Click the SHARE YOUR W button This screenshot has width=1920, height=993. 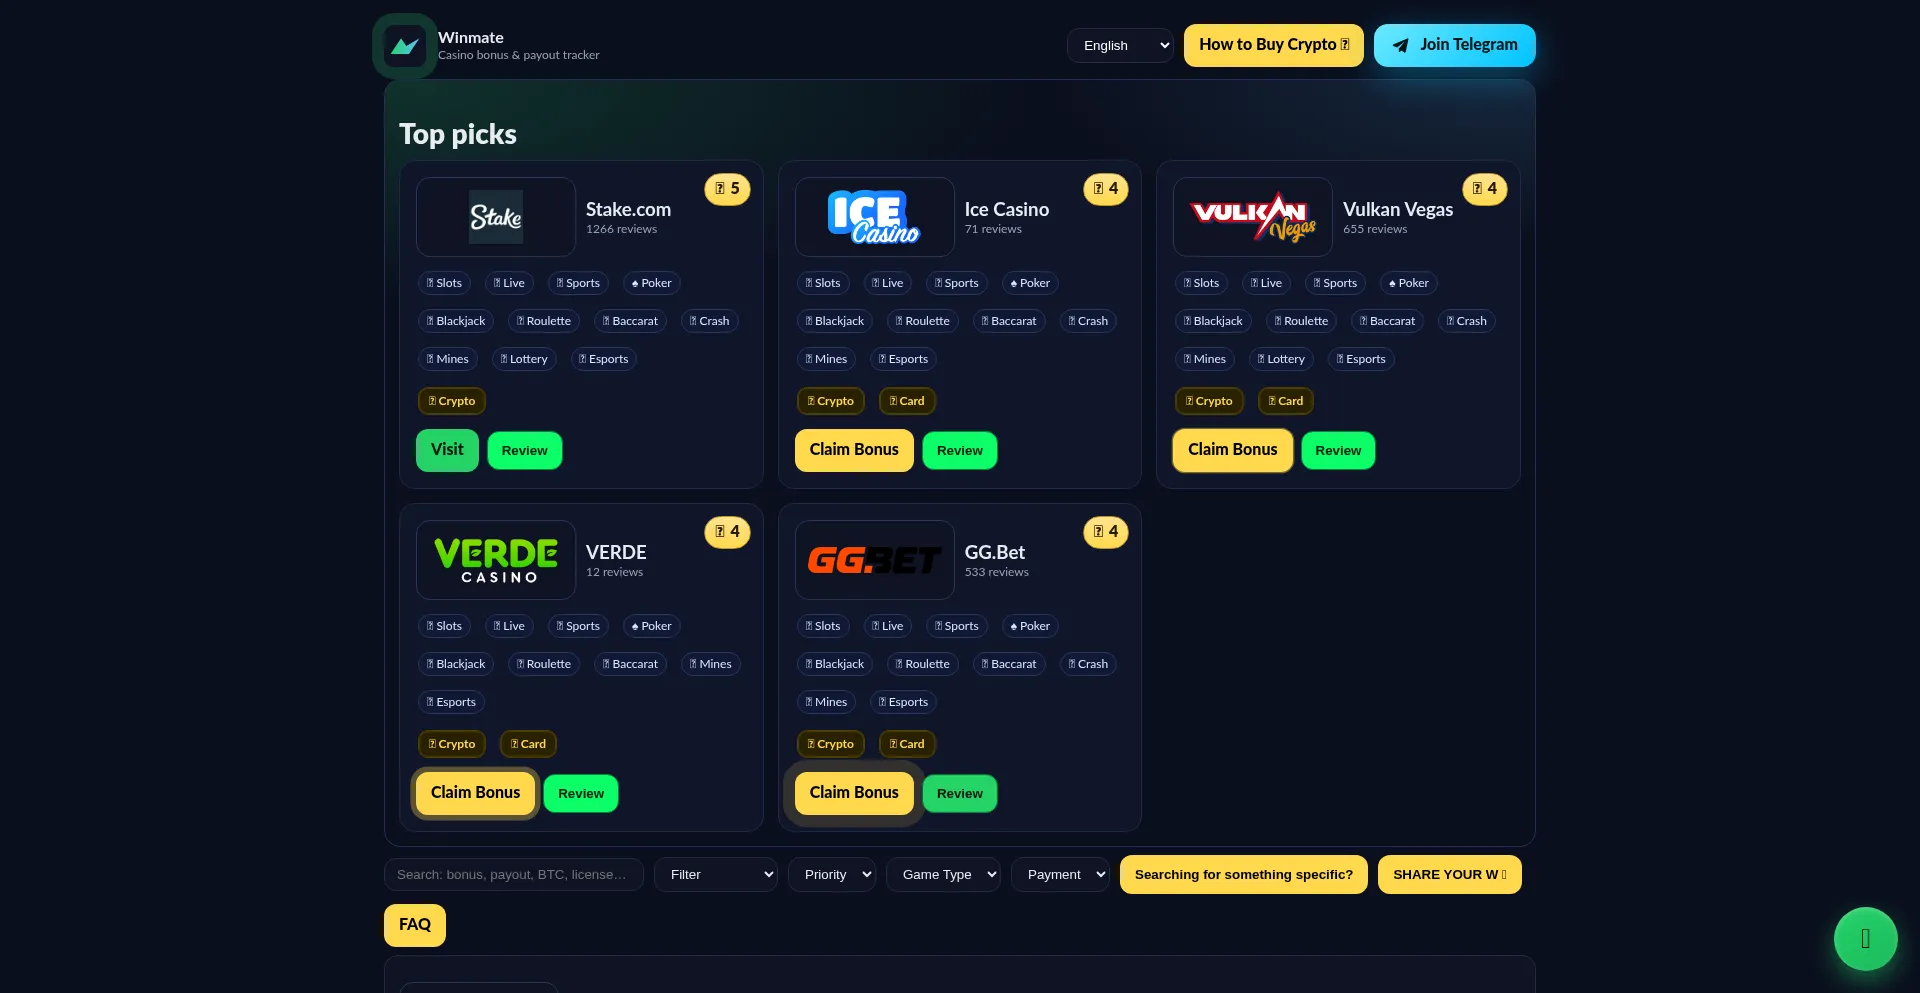click(1450, 875)
